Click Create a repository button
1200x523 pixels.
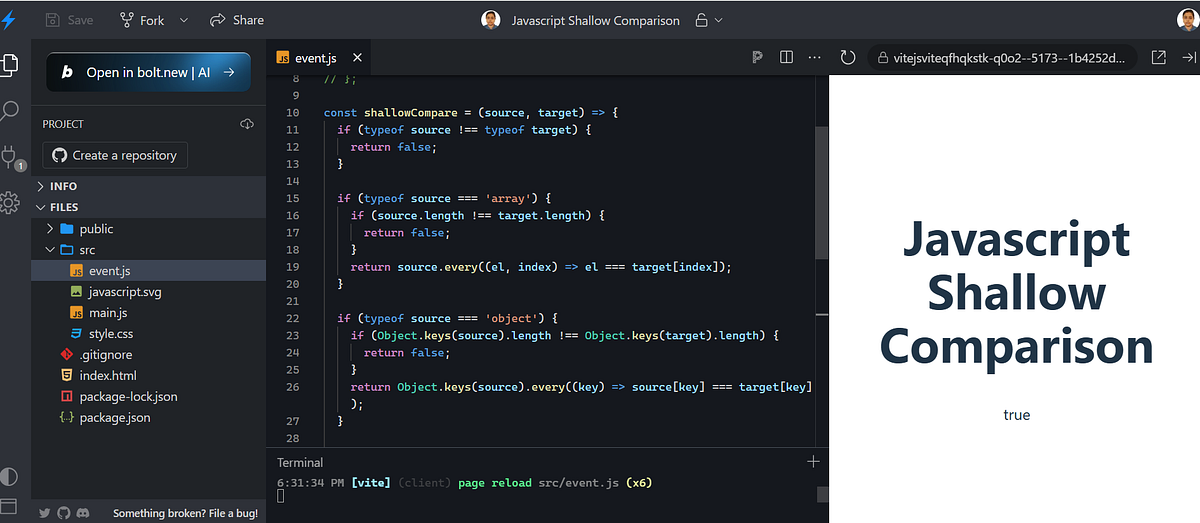pyautogui.click(x=115, y=155)
